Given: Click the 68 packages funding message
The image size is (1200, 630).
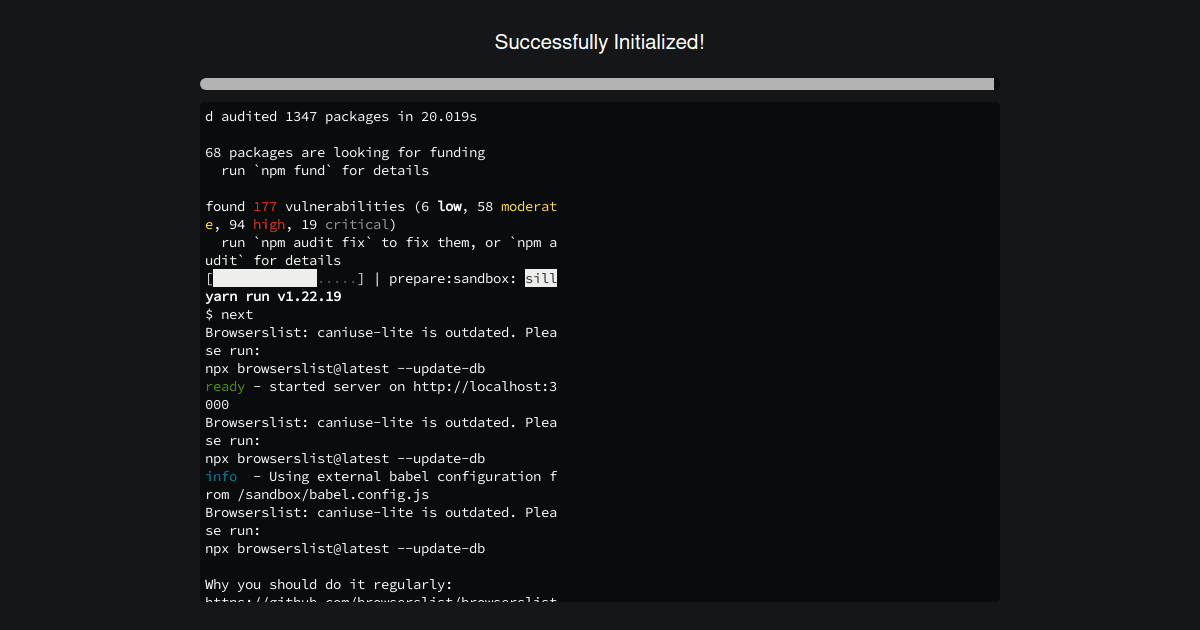Looking at the screenshot, I should [344, 152].
